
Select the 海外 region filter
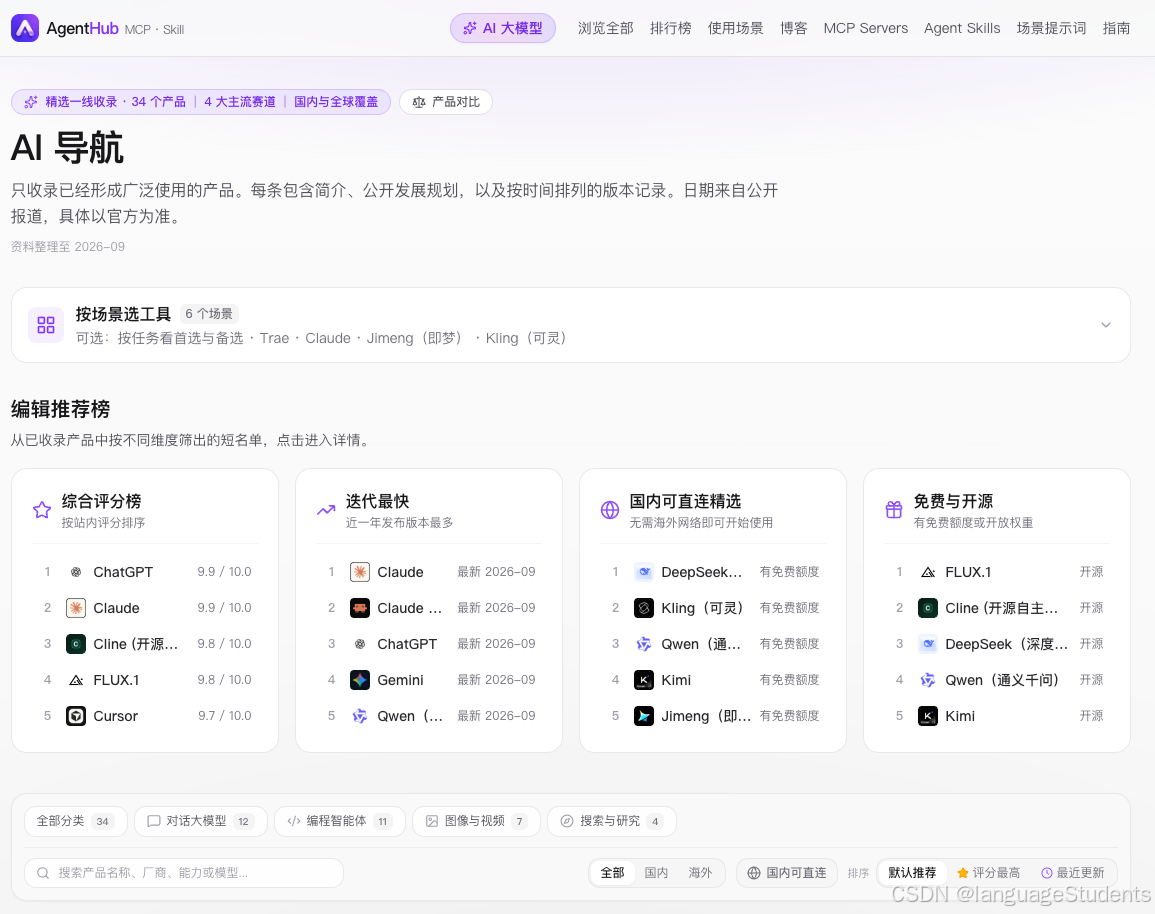pos(700,873)
